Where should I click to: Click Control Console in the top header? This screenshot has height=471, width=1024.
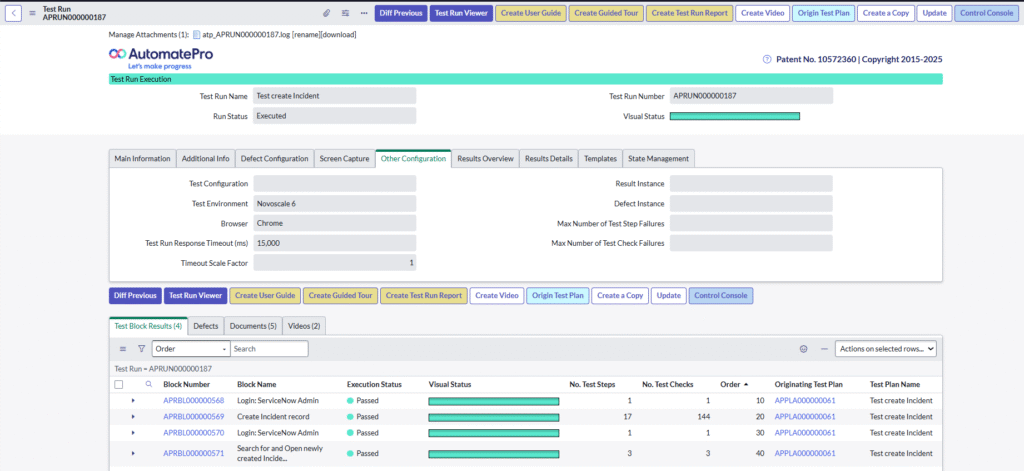(987, 13)
